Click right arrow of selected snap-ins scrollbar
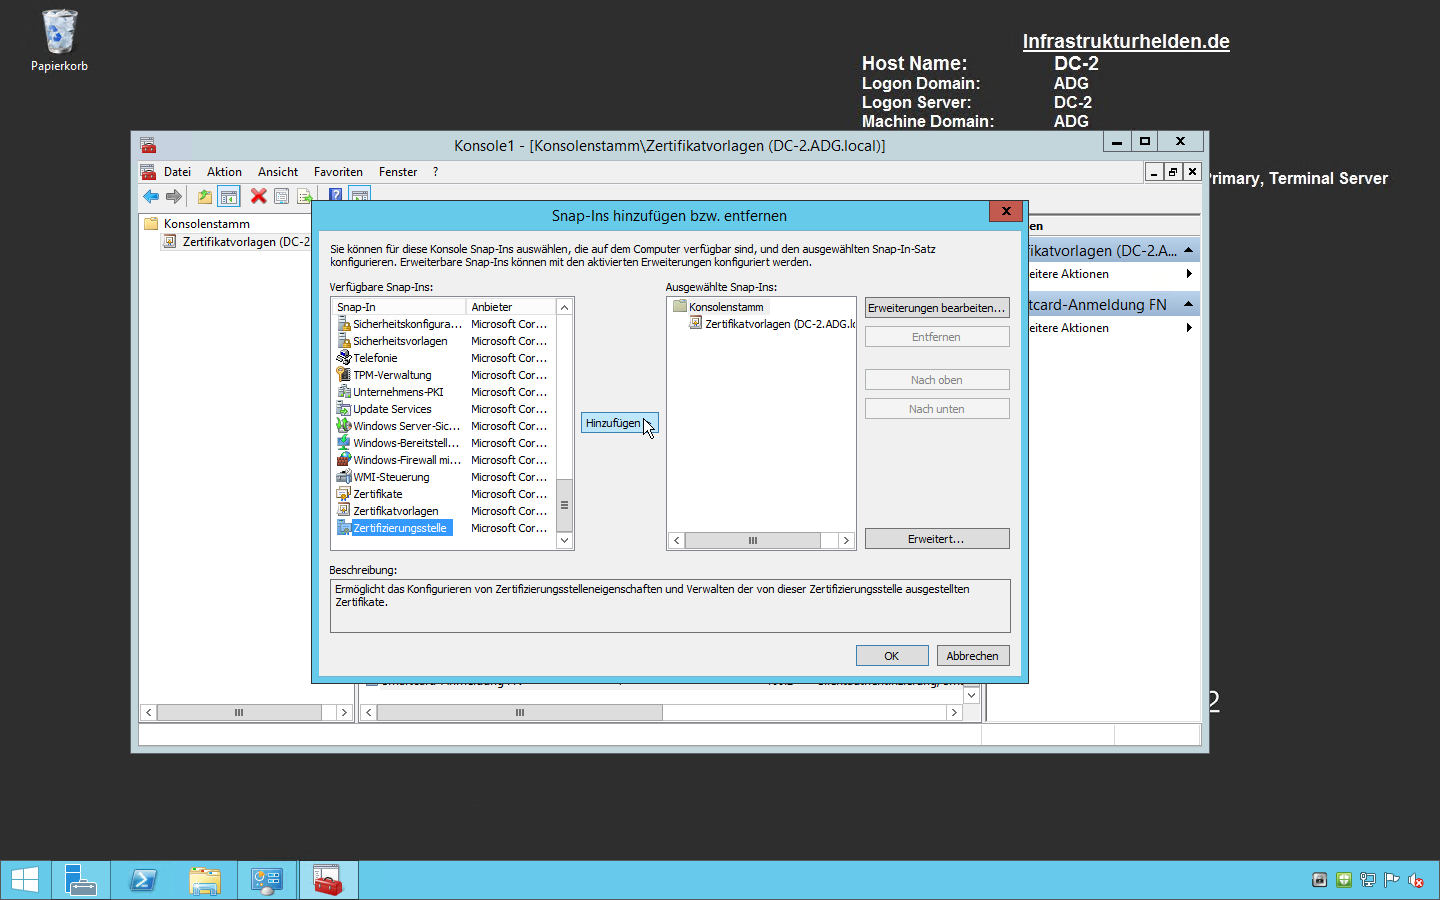The height and width of the screenshot is (900, 1440). point(847,540)
